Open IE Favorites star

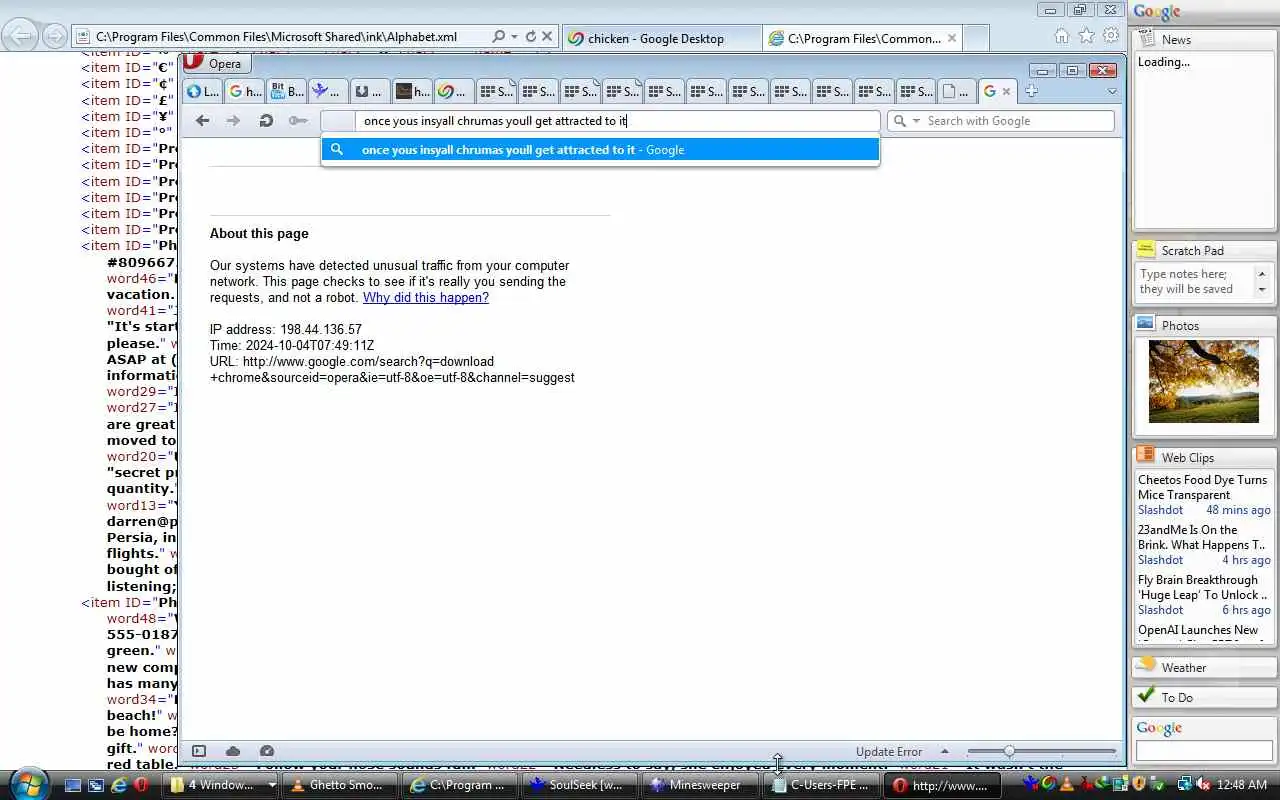pos(1086,36)
